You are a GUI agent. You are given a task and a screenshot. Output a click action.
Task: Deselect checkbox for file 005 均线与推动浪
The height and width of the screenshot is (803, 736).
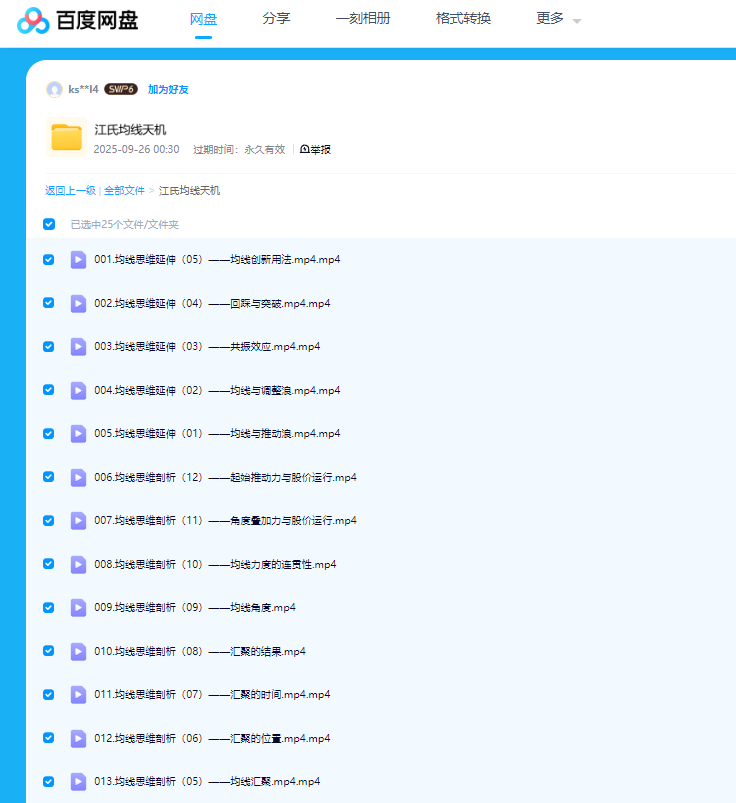[49, 433]
